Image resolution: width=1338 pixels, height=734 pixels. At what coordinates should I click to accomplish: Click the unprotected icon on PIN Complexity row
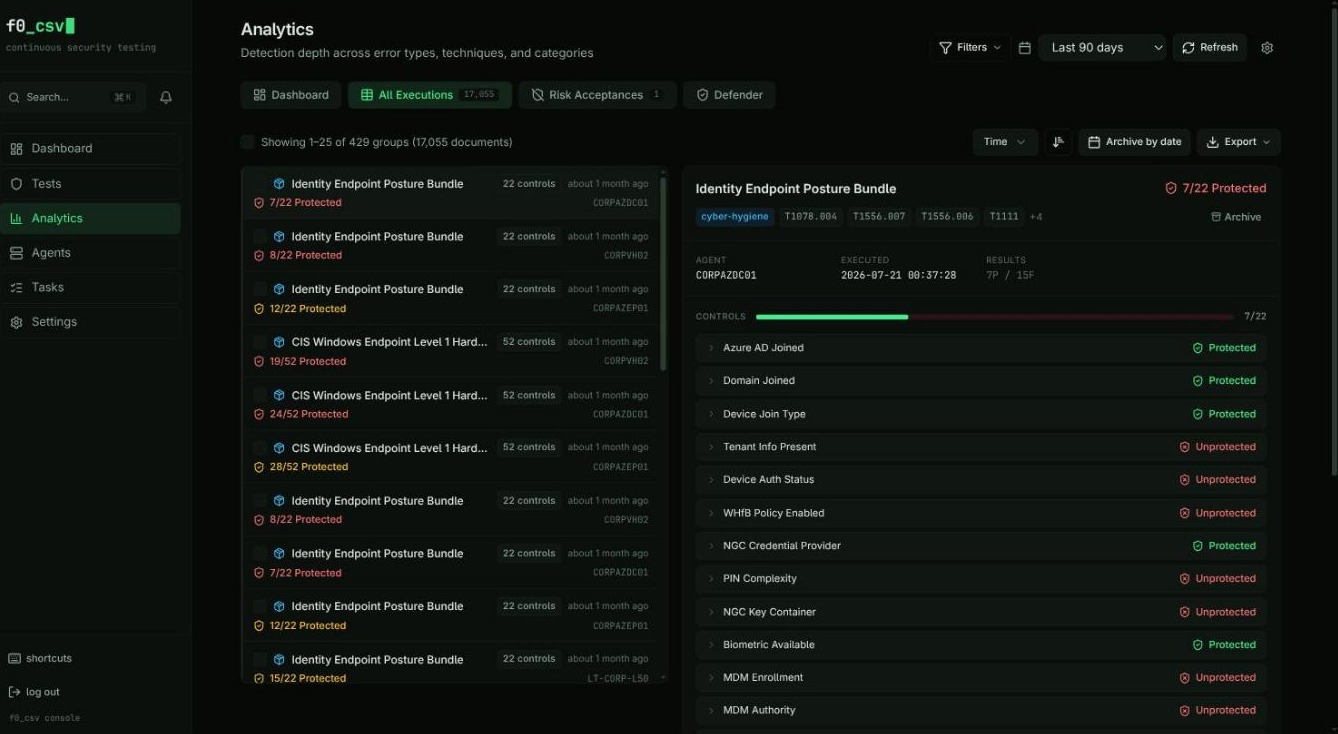(1185, 579)
